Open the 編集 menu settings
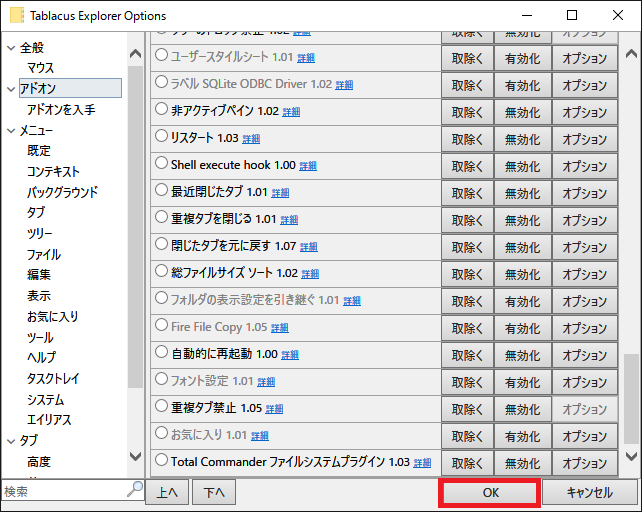642x512 pixels. tap(39, 275)
